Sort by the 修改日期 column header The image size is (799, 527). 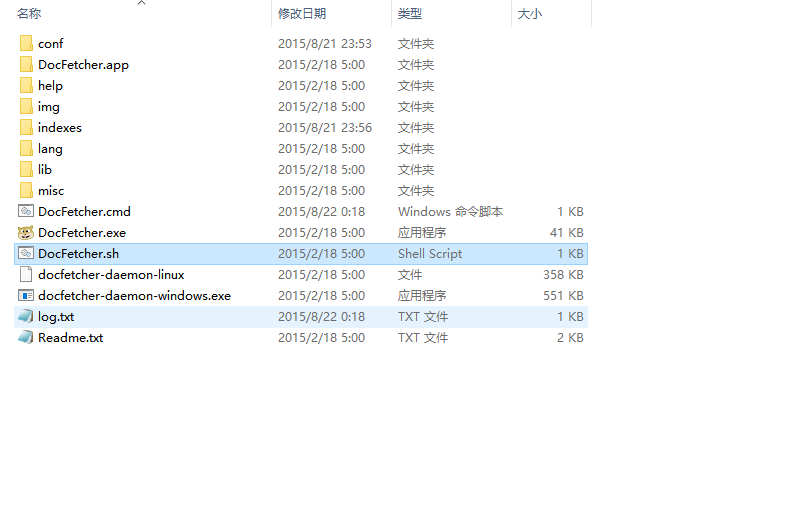(302, 14)
